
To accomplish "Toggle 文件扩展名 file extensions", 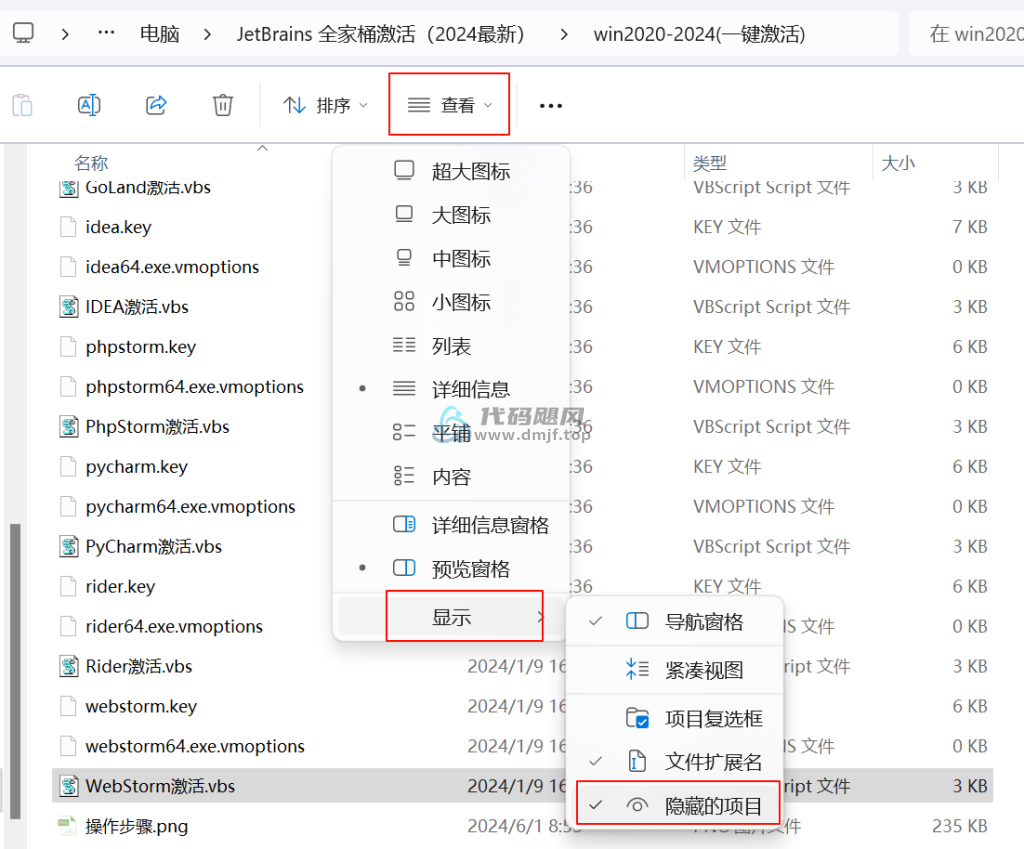I will tap(674, 761).
